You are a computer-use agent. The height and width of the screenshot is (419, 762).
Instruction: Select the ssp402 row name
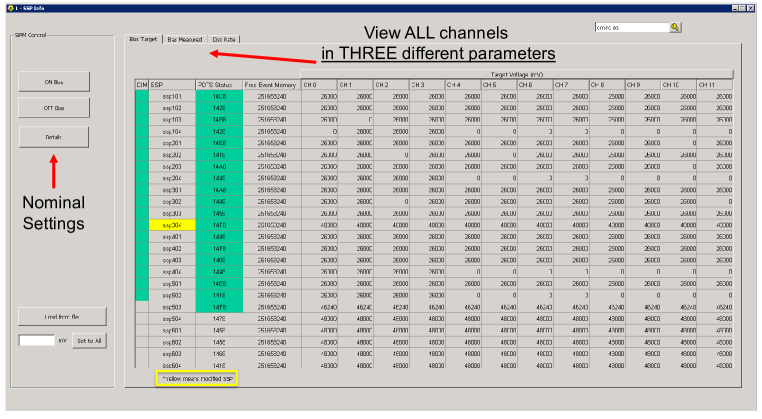click(x=172, y=248)
